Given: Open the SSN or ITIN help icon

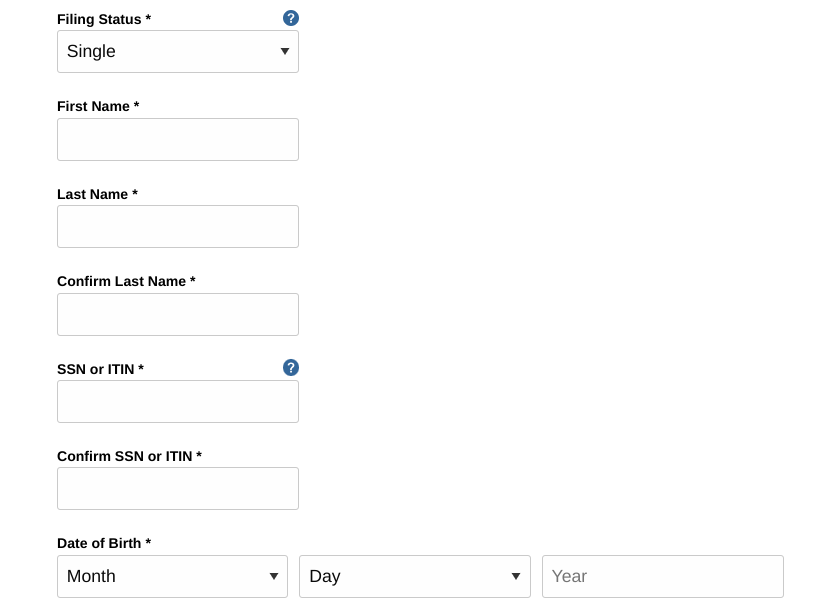Looking at the screenshot, I should (290, 367).
